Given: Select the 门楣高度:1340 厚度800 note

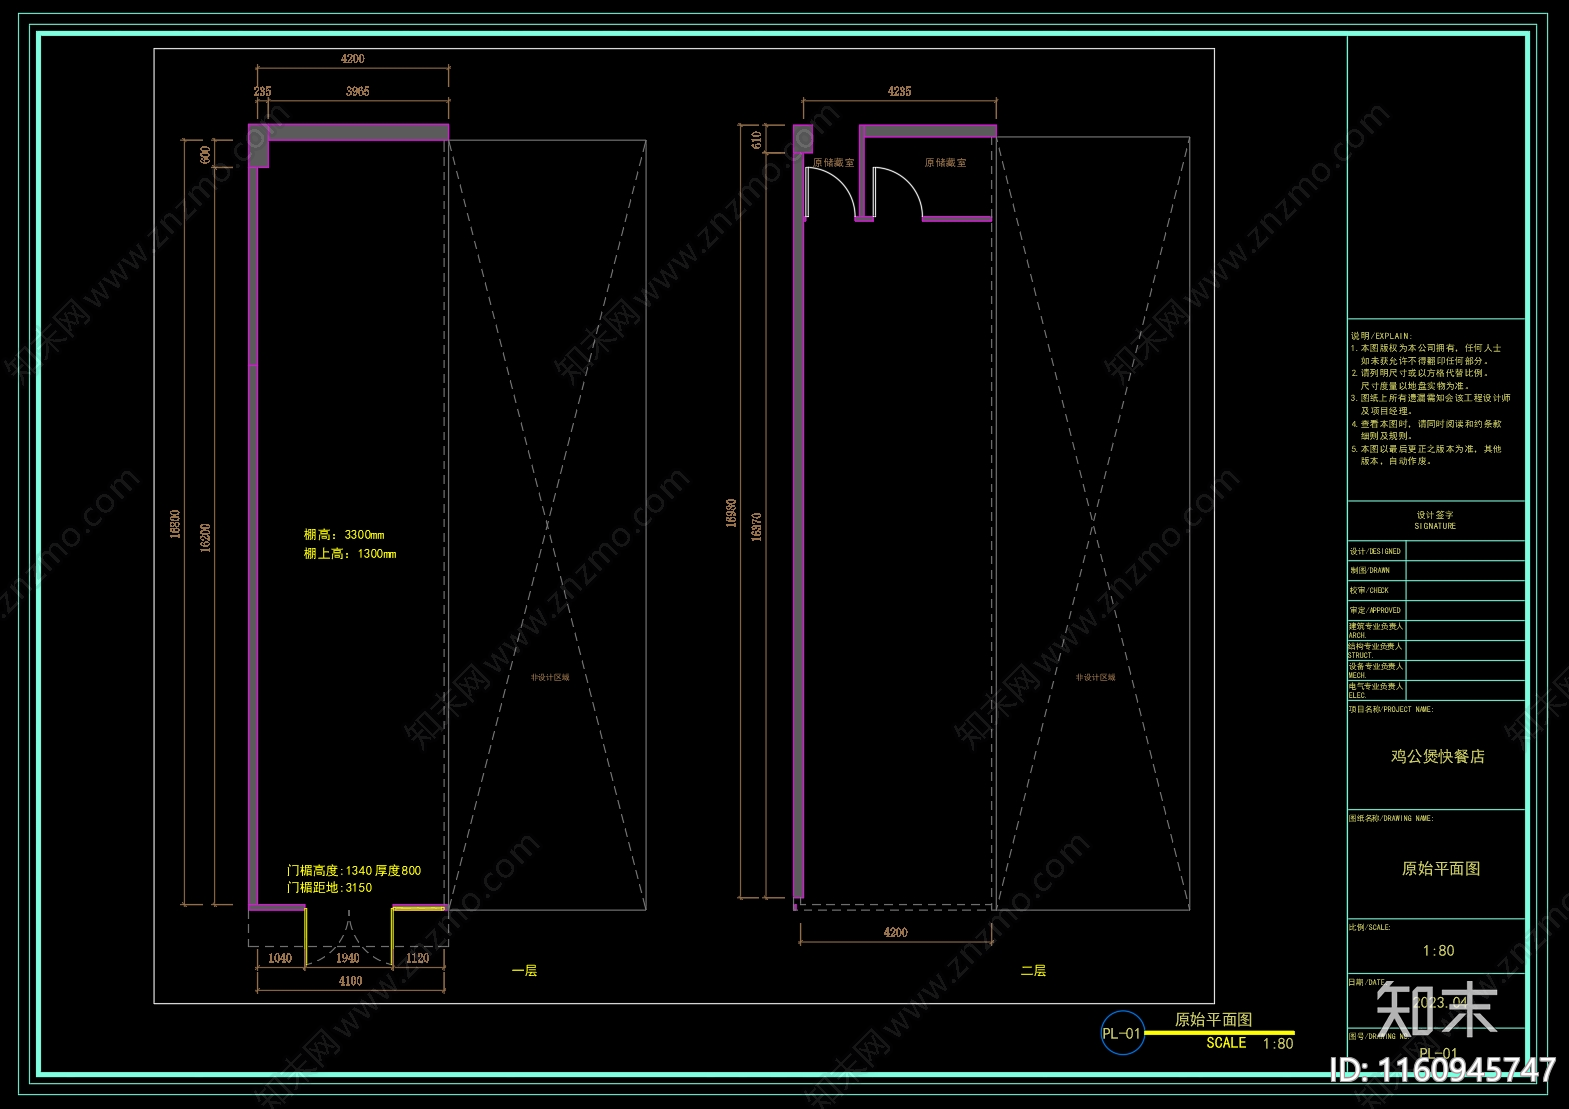Looking at the screenshot, I should [x=354, y=871].
